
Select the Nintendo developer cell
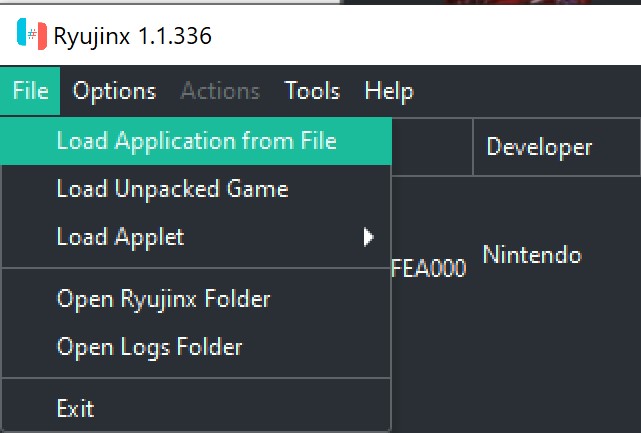click(x=532, y=255)
